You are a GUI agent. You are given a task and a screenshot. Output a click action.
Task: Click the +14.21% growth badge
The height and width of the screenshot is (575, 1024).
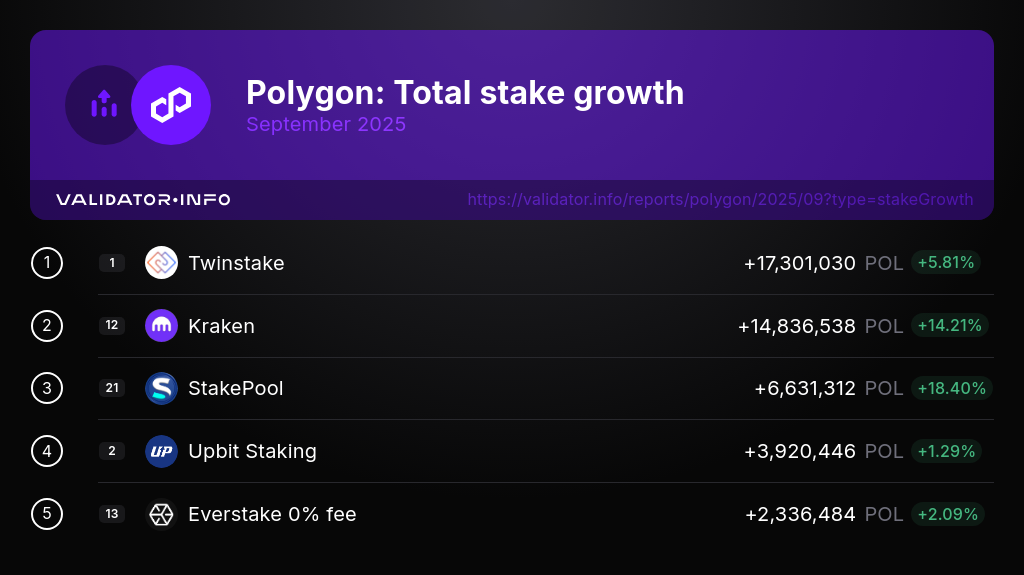click(950, 326)
